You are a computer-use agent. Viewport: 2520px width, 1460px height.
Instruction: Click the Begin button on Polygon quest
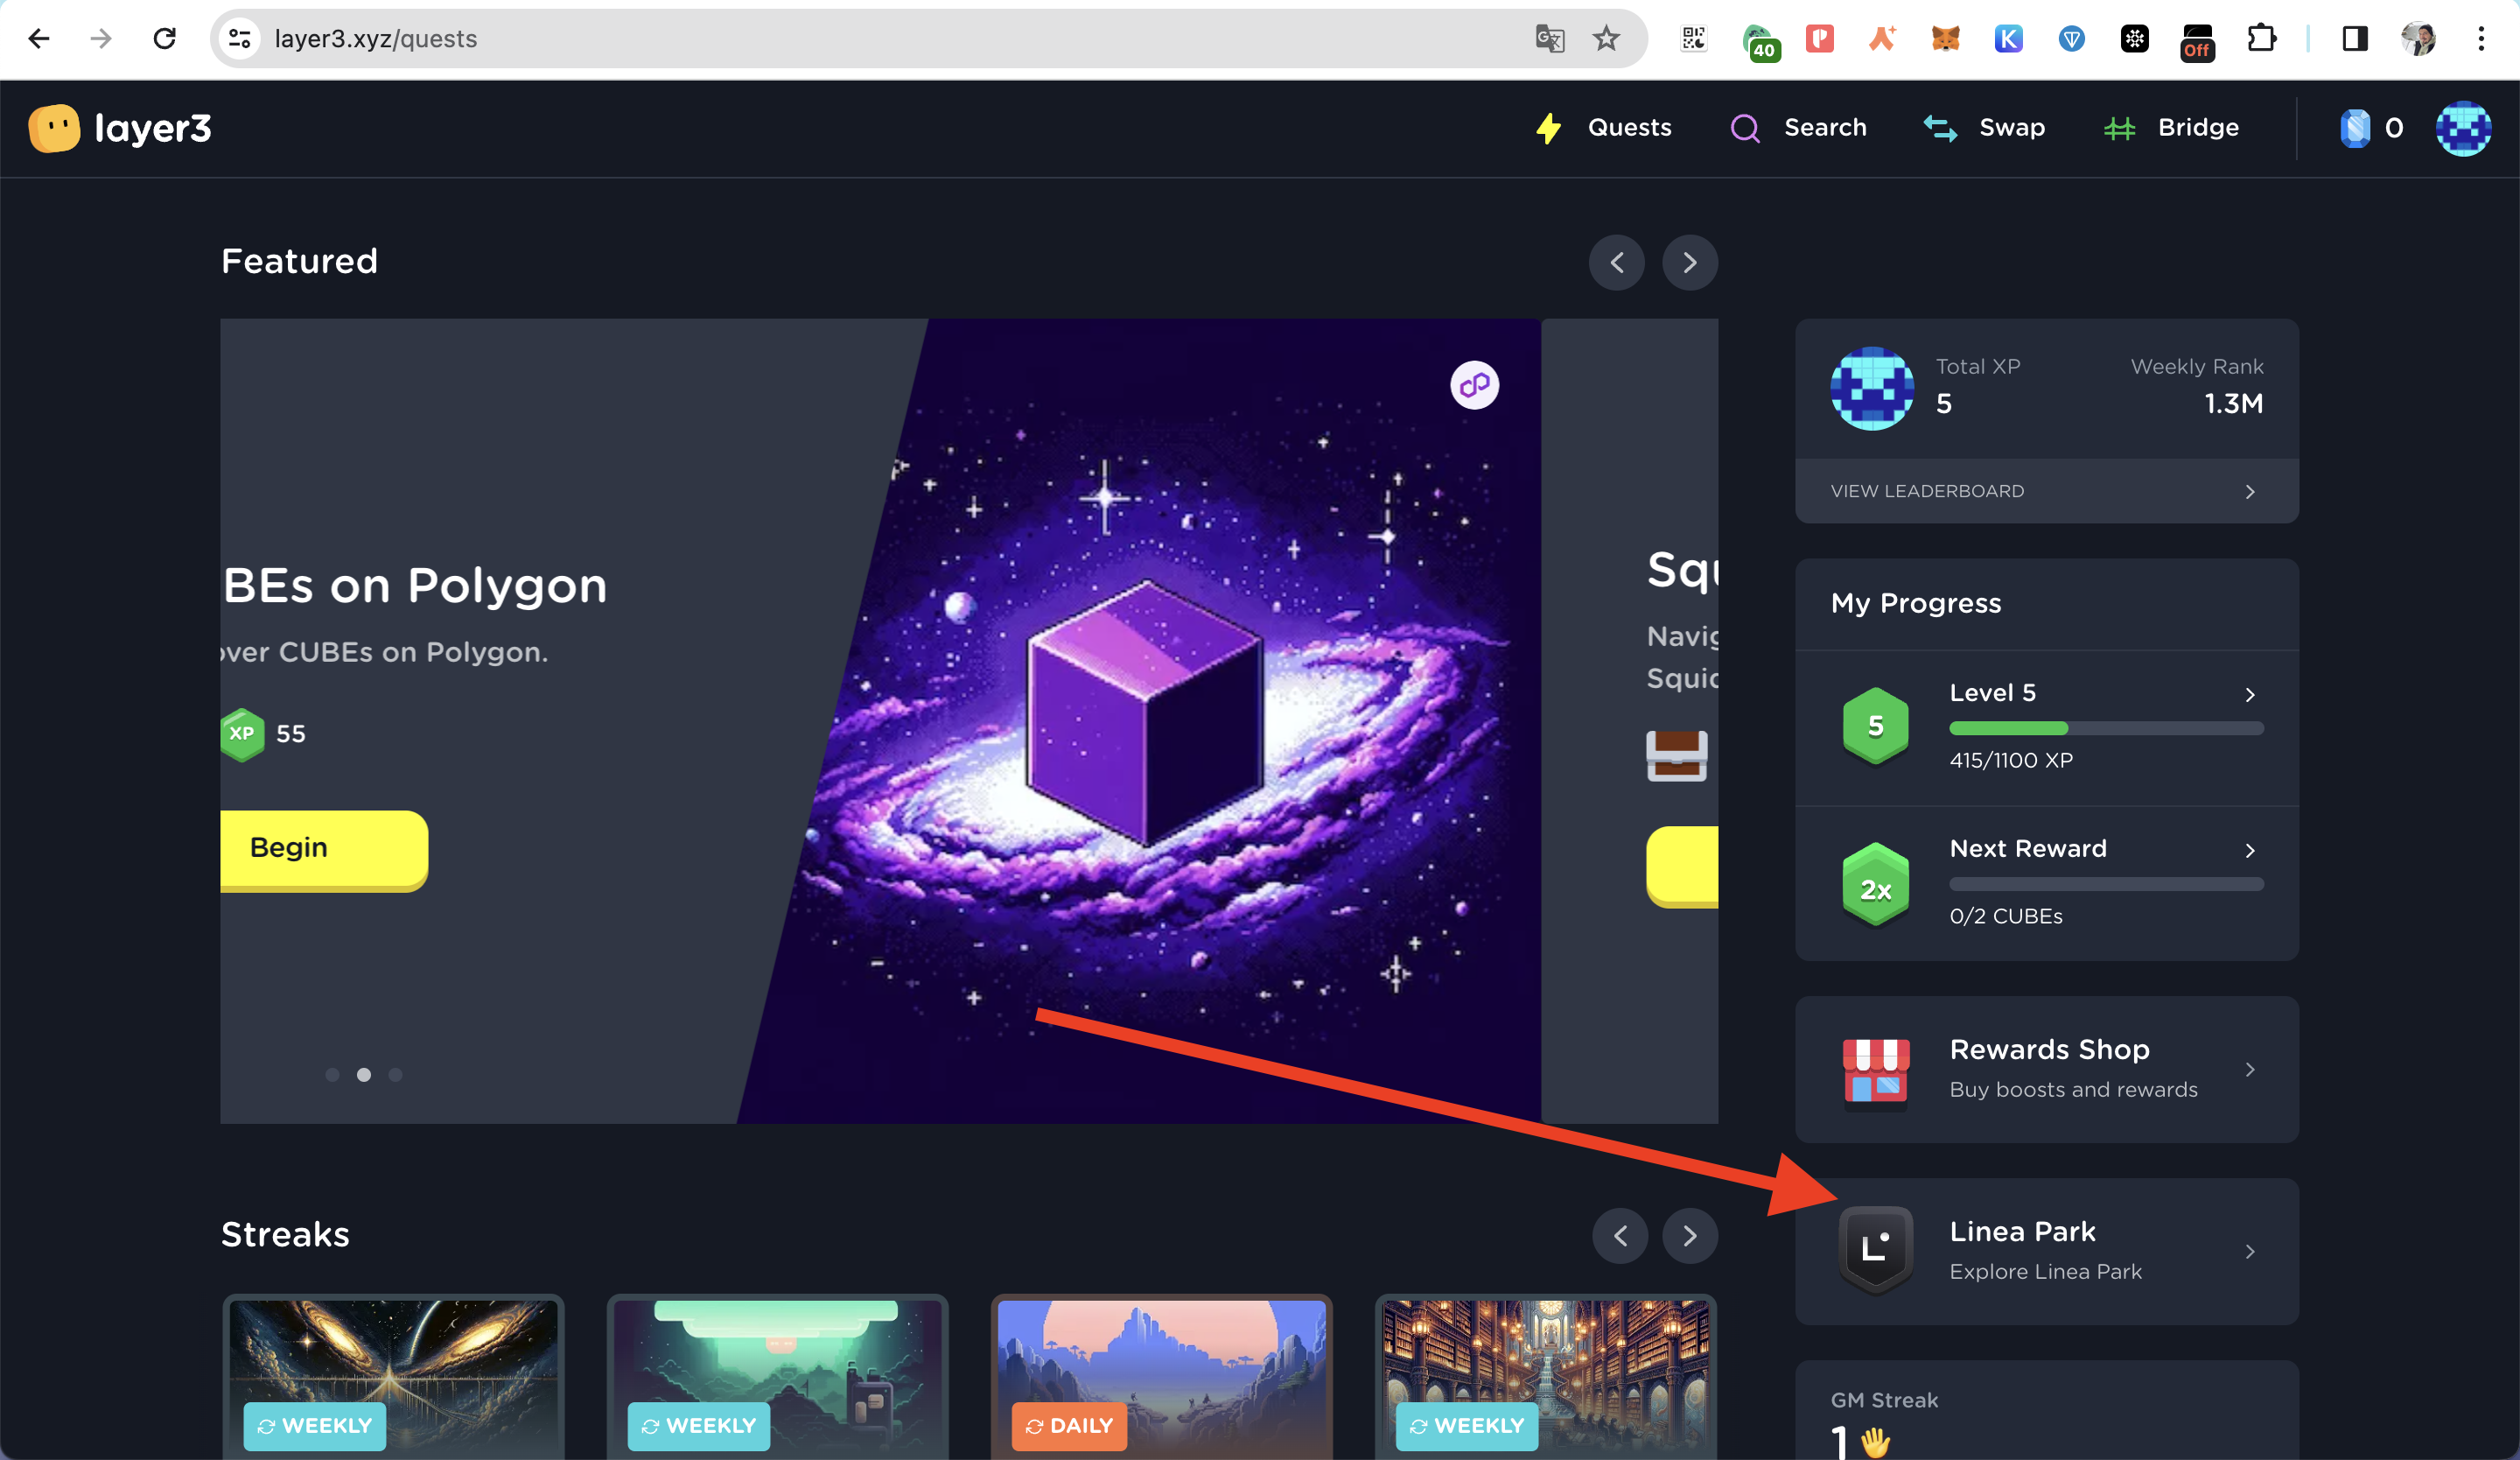coord(324,848)
